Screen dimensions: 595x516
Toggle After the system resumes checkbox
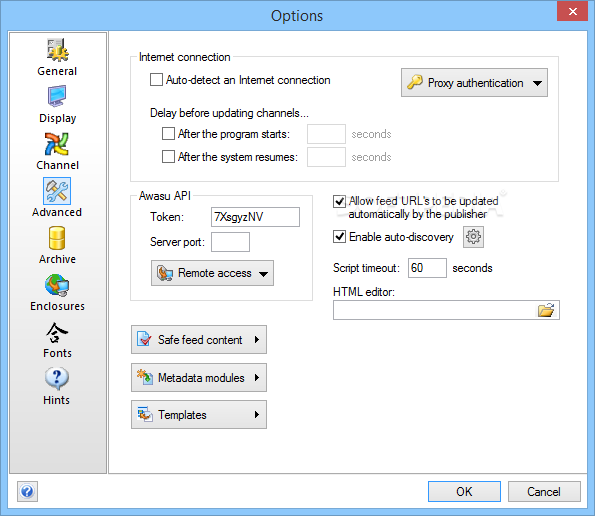[x=168, y=156]
